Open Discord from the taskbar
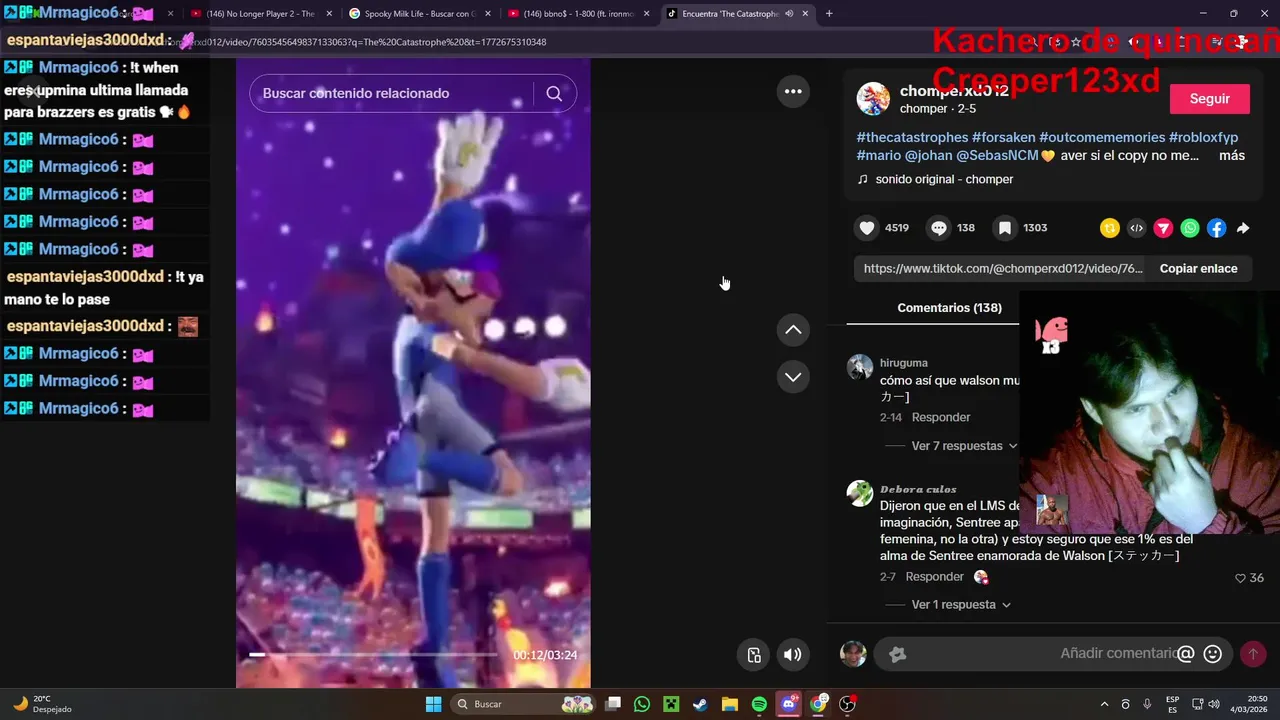The width and height of the screenshot is (1280, 720). tap(789, 704)
